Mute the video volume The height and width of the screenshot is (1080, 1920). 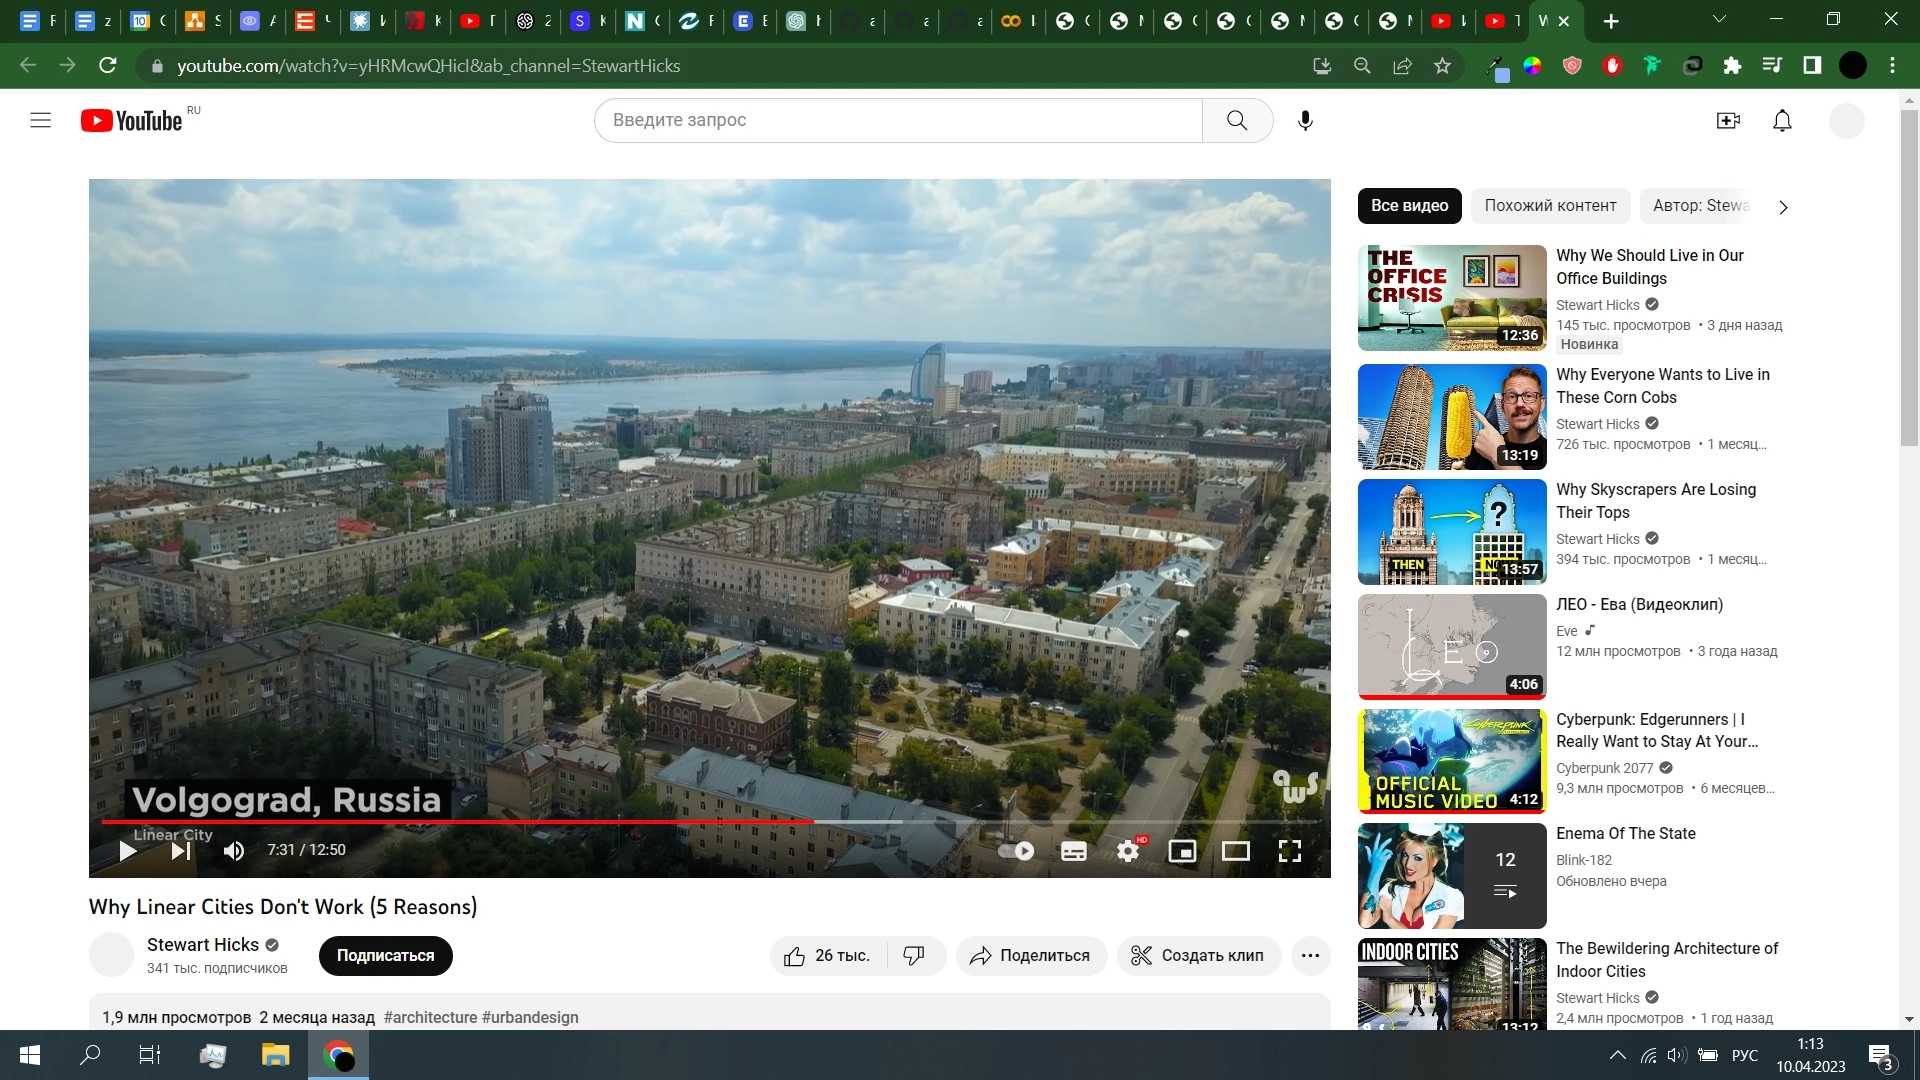pyautogui.click(x=234, y=851)
